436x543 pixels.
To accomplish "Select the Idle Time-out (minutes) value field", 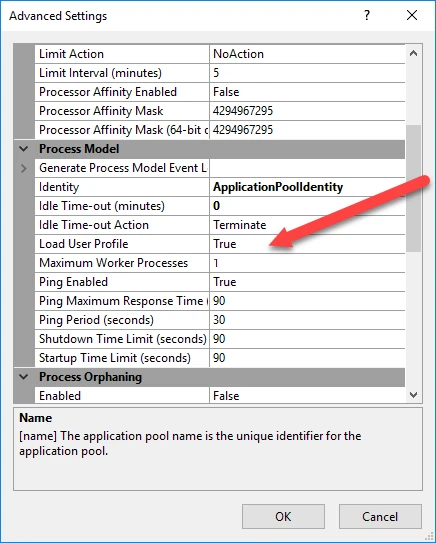I will tap(307, 206).
